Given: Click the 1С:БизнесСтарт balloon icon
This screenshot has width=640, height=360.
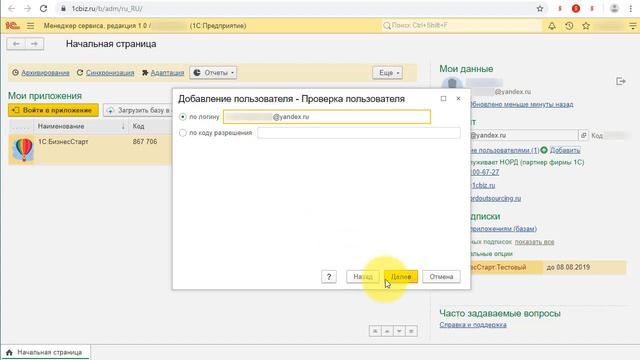Looking at the screenshot, I should point(23,149).
